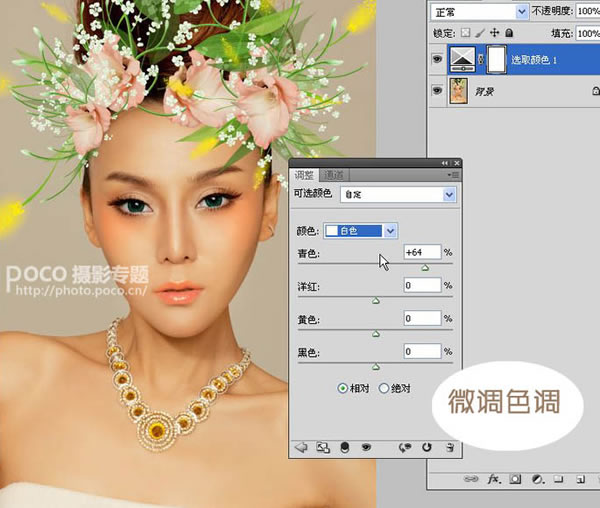Open Adjustments panel flyout menu
Viewport: 600px width, 508px height.
[453, 175]
